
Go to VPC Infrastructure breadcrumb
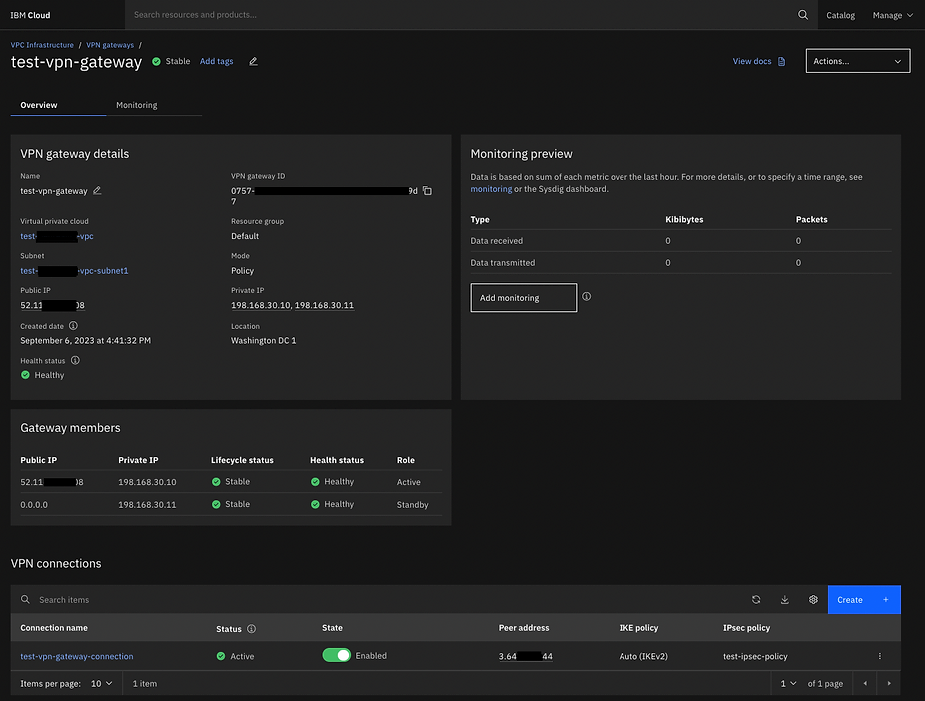42,45
